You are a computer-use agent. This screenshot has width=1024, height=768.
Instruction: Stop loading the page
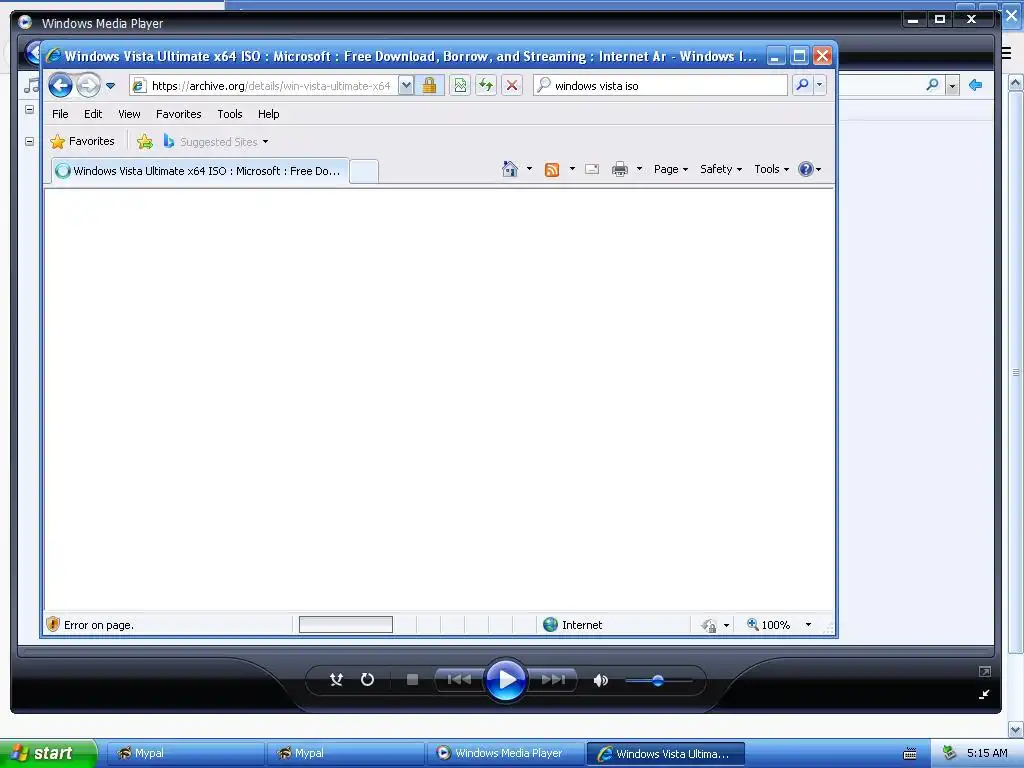[x=512, y=86]
